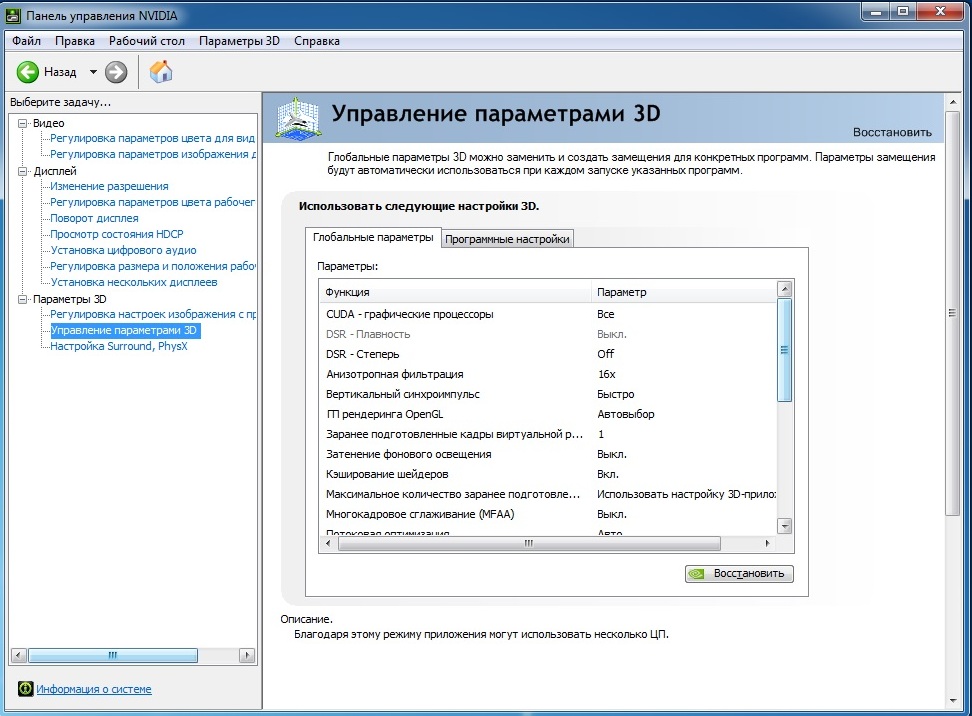The height and width of the screenshot is (716, 972).
Task: Click the Функция column header
Action: tap(455, 292)
